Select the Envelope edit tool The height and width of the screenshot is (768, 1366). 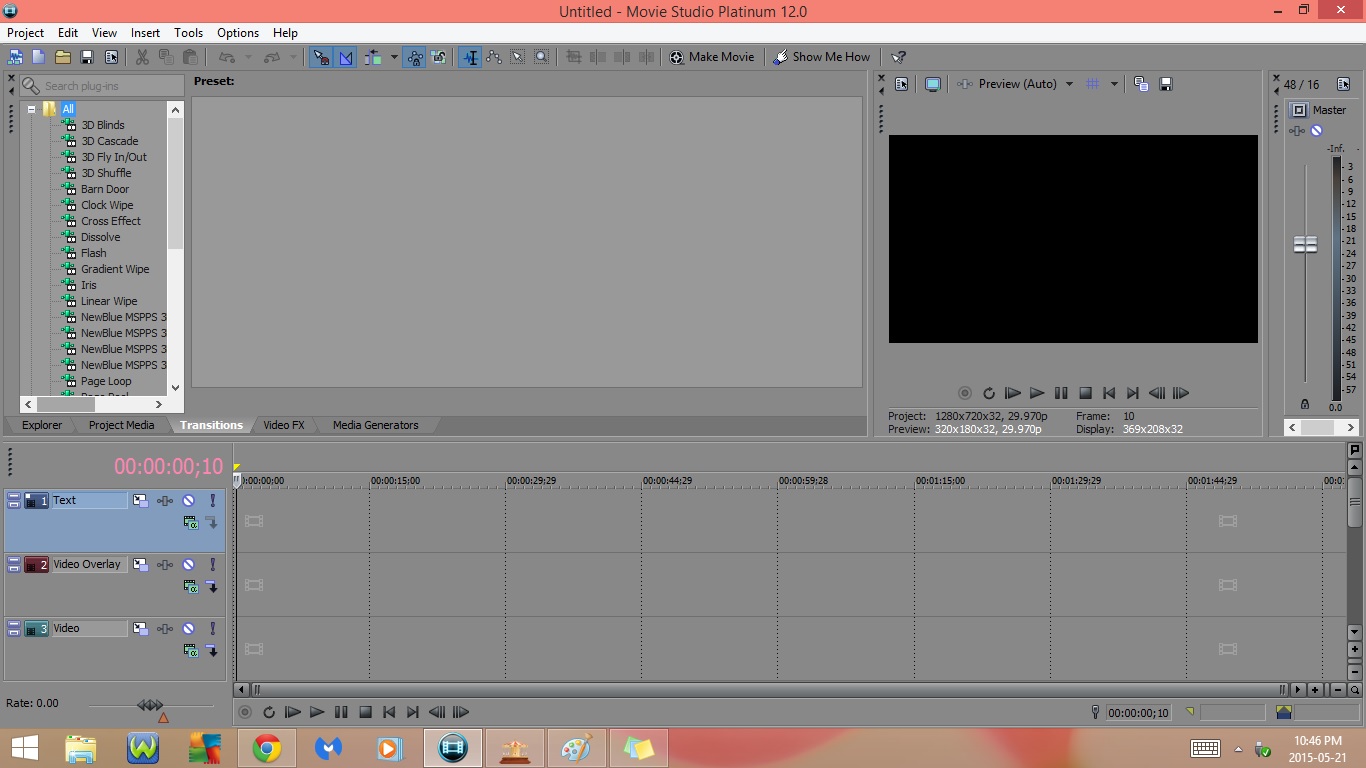[x=494, y=57]
